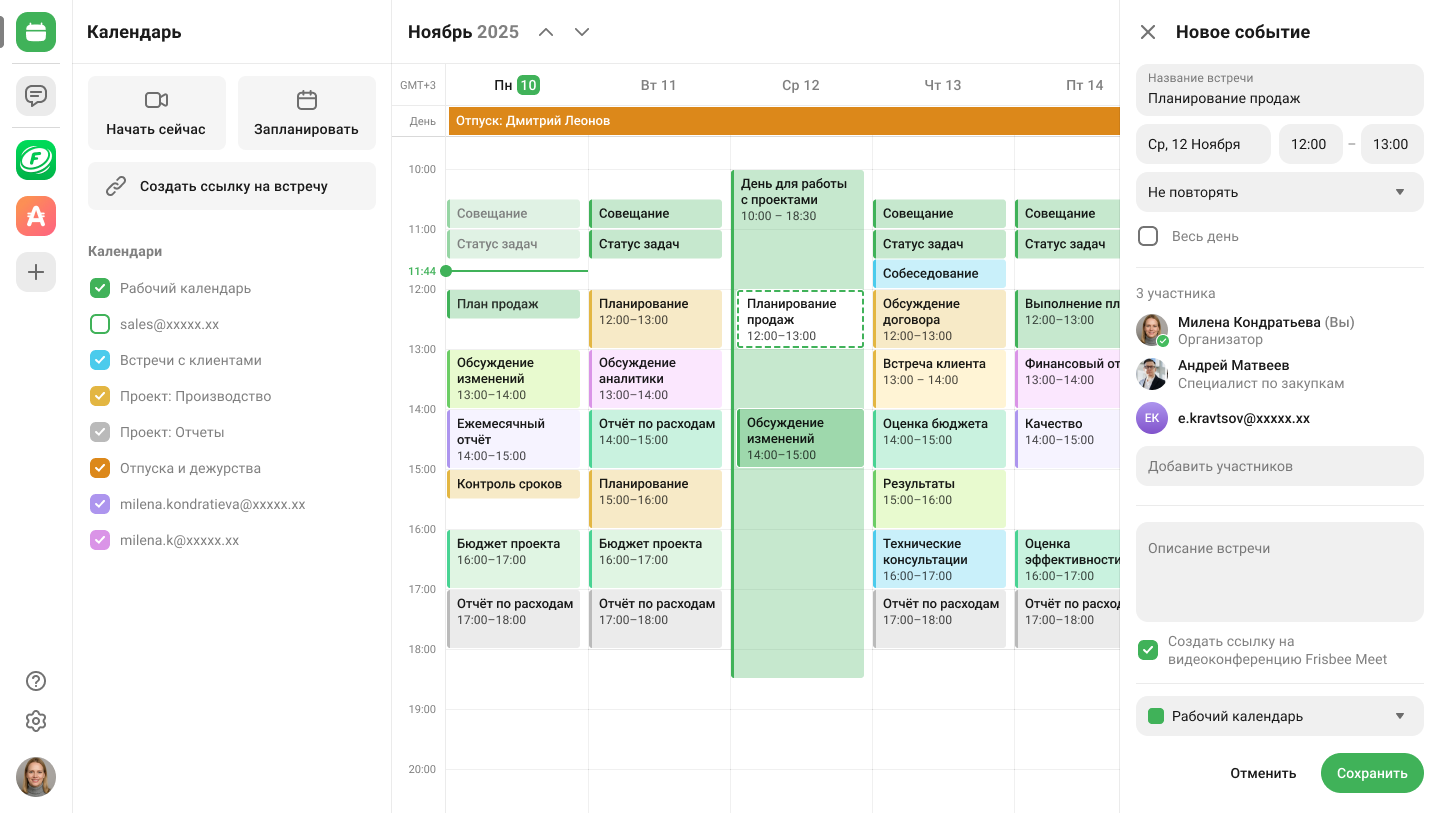Select the Пн 10 day header

pyautogui.click(x=517, y=85)
